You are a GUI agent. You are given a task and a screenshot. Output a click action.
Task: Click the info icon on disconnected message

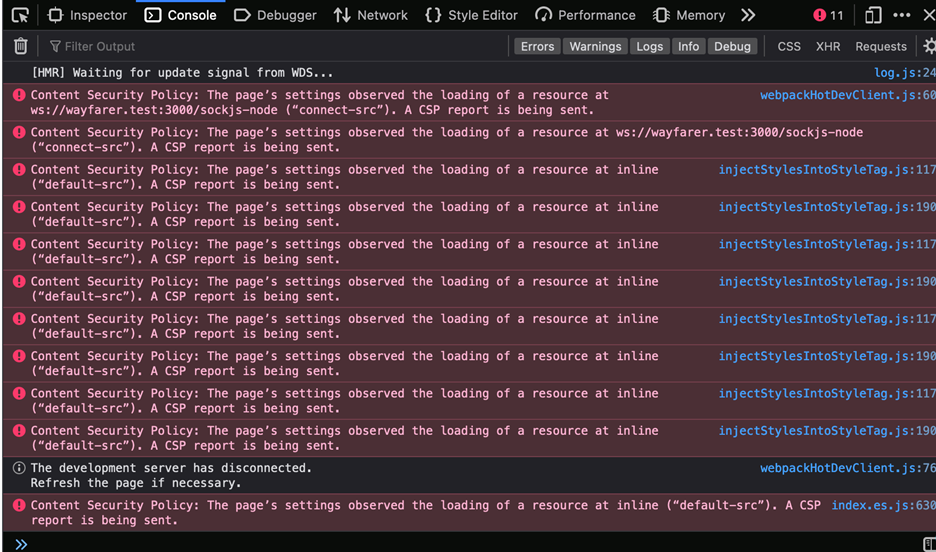pos(19,468)
